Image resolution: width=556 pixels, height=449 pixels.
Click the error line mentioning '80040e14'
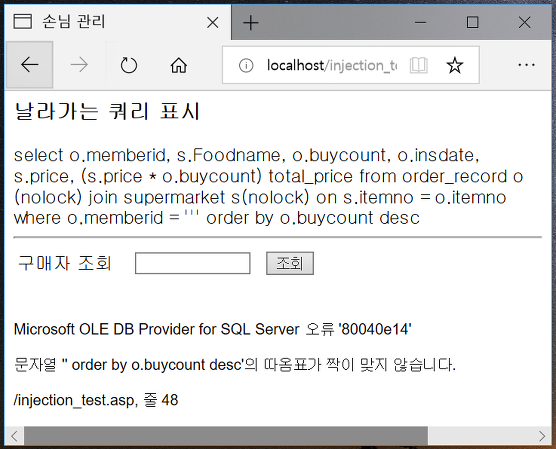[212, 329]
